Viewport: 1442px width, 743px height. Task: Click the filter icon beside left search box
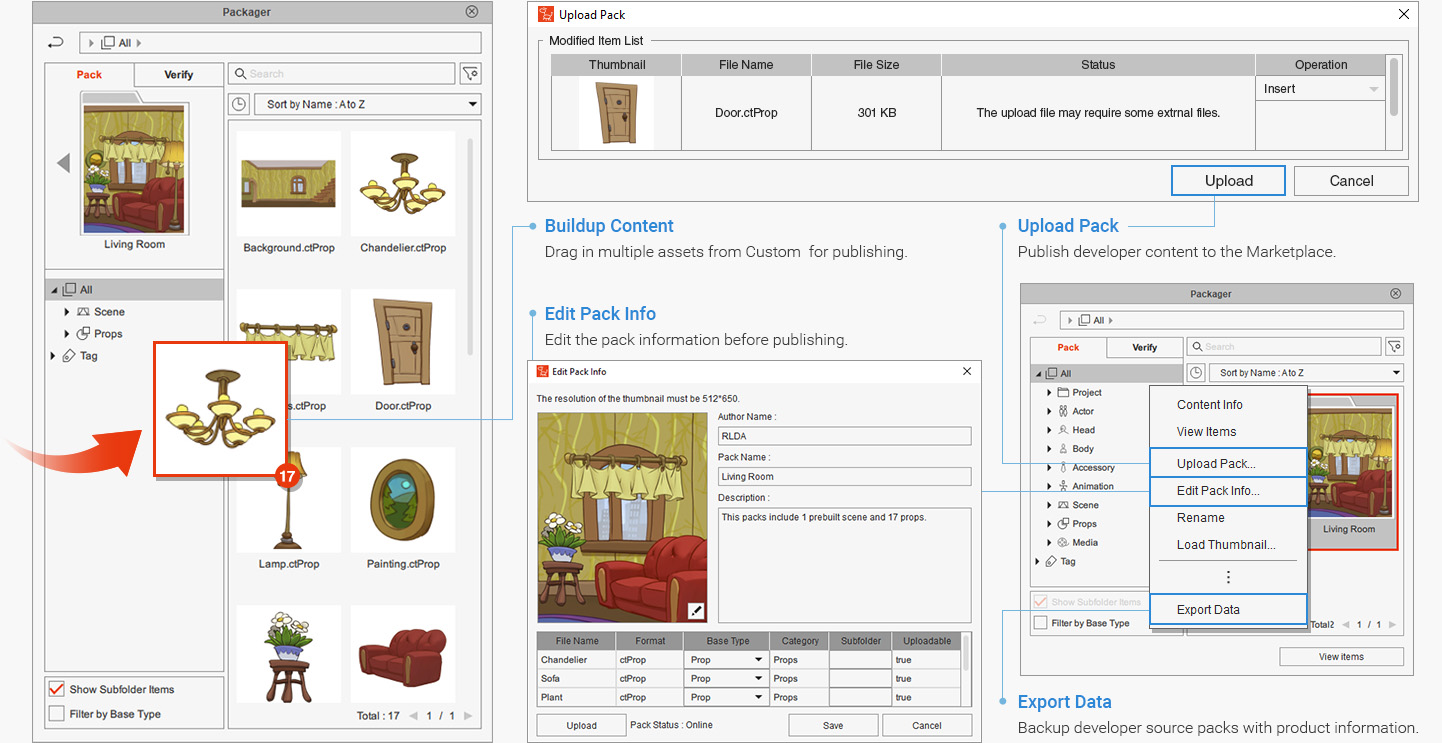tap(470, 74)
